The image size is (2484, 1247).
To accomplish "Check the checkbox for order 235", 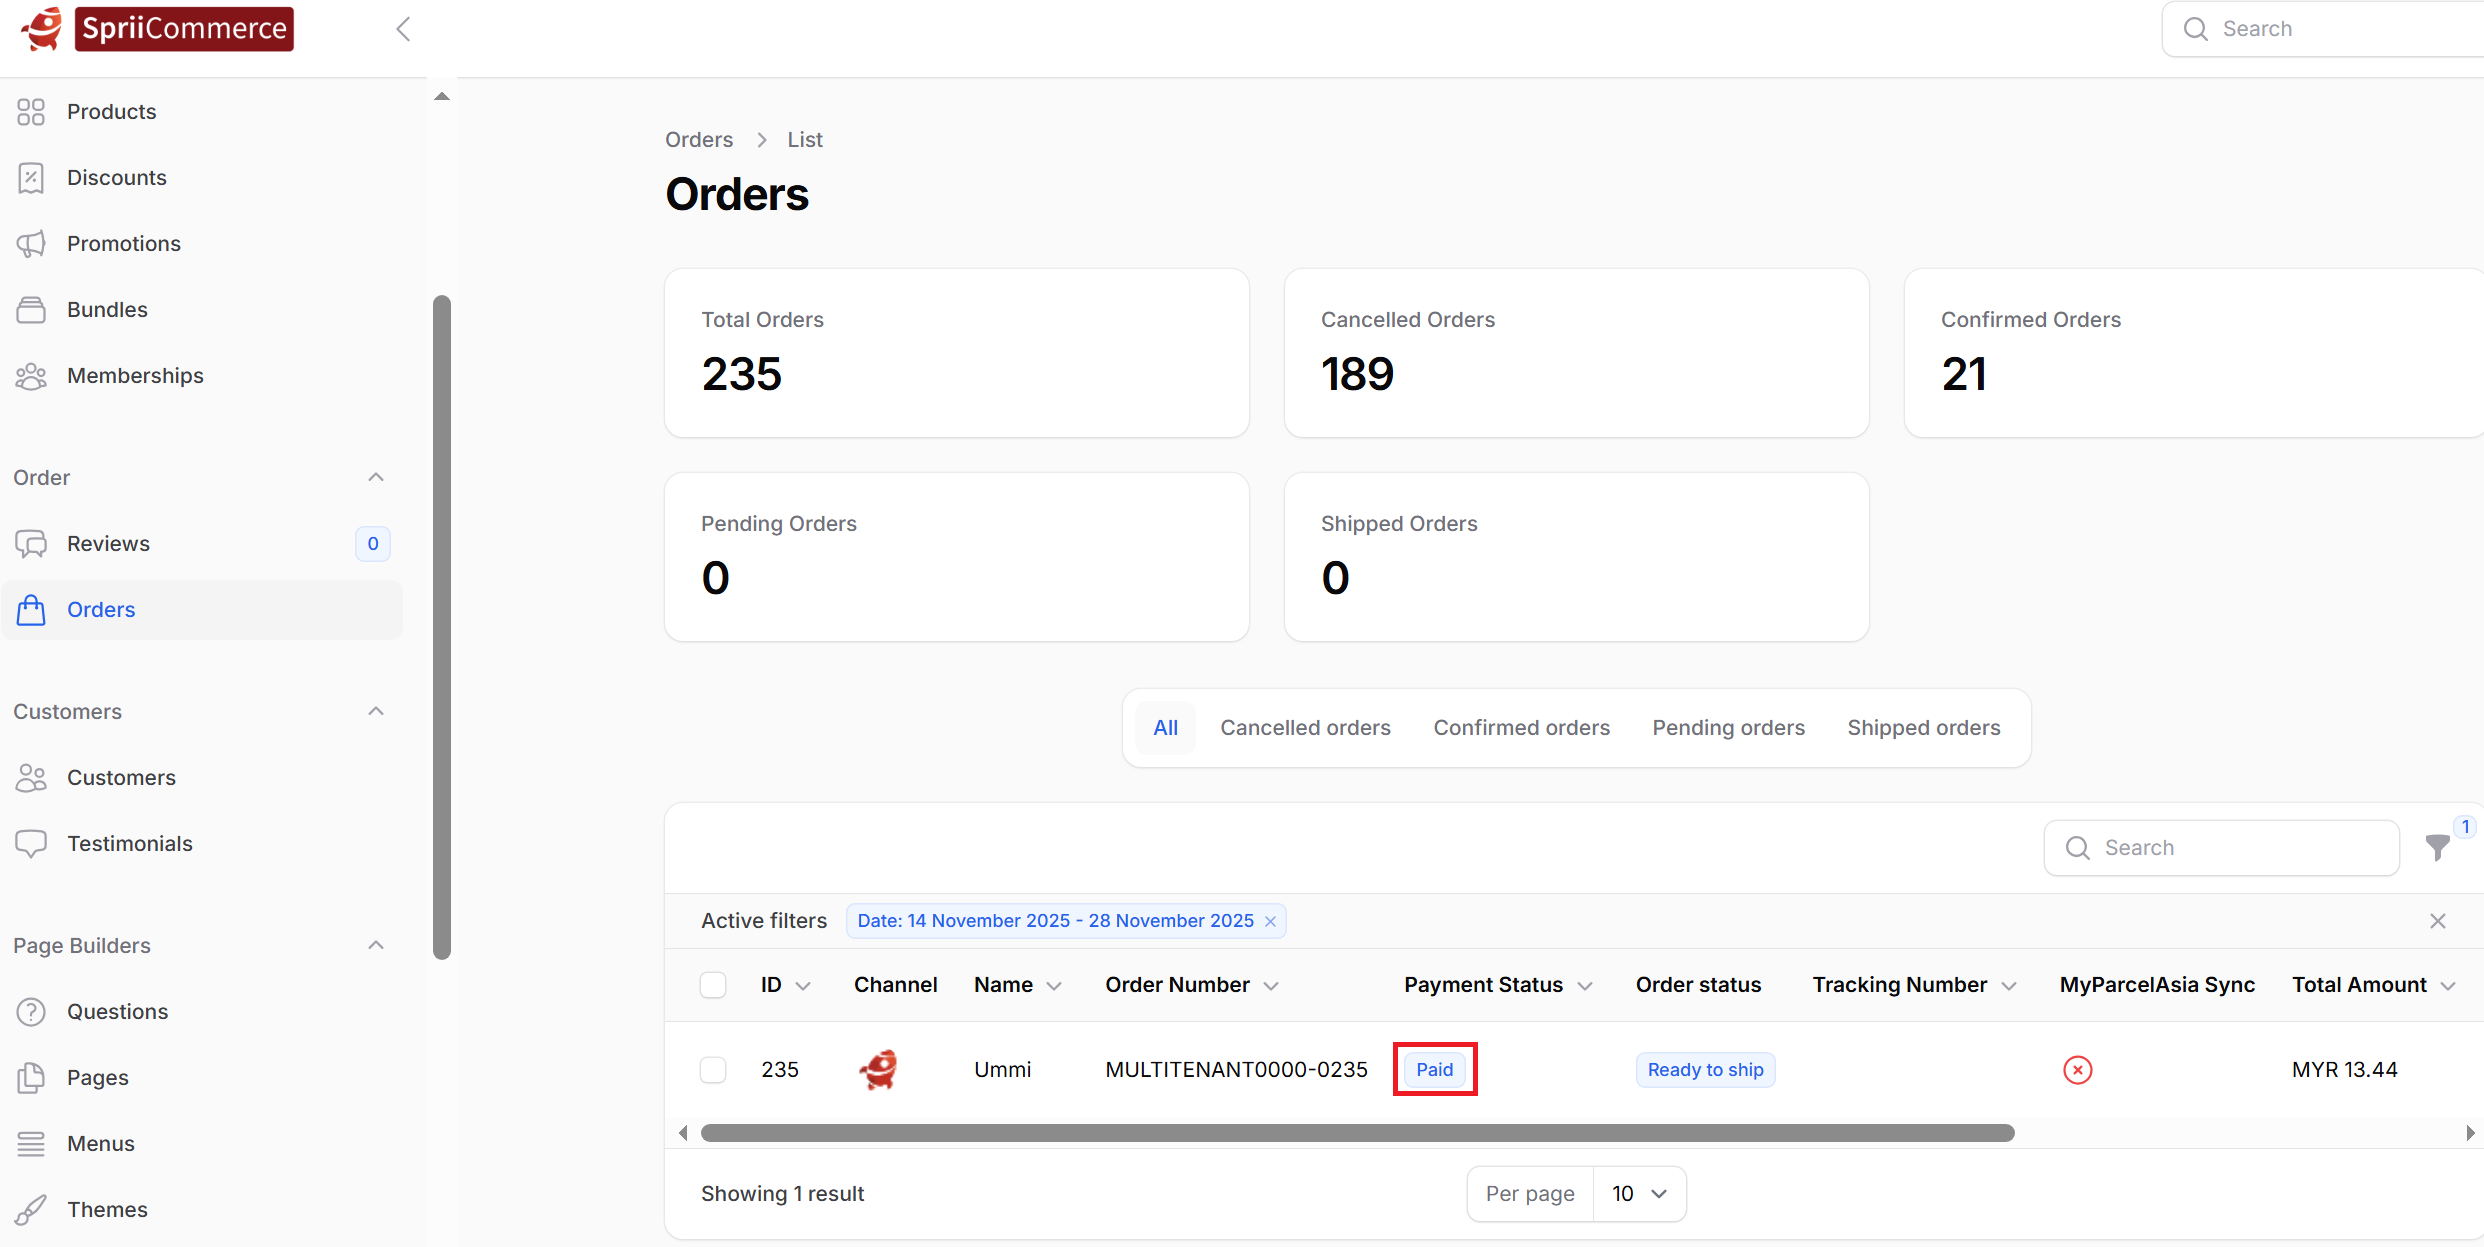I will tap(713, 1070).
